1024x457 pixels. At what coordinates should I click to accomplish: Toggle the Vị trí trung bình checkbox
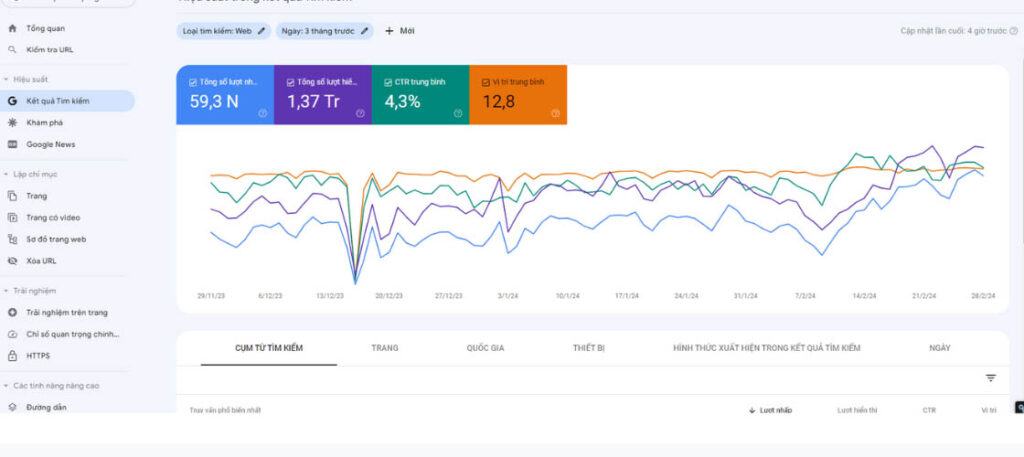pos(485,83)
